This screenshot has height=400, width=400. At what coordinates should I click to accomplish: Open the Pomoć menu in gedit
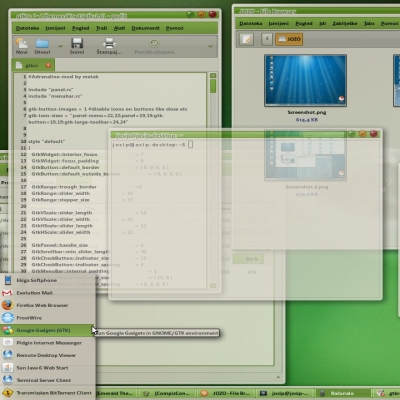coord(175,28)
